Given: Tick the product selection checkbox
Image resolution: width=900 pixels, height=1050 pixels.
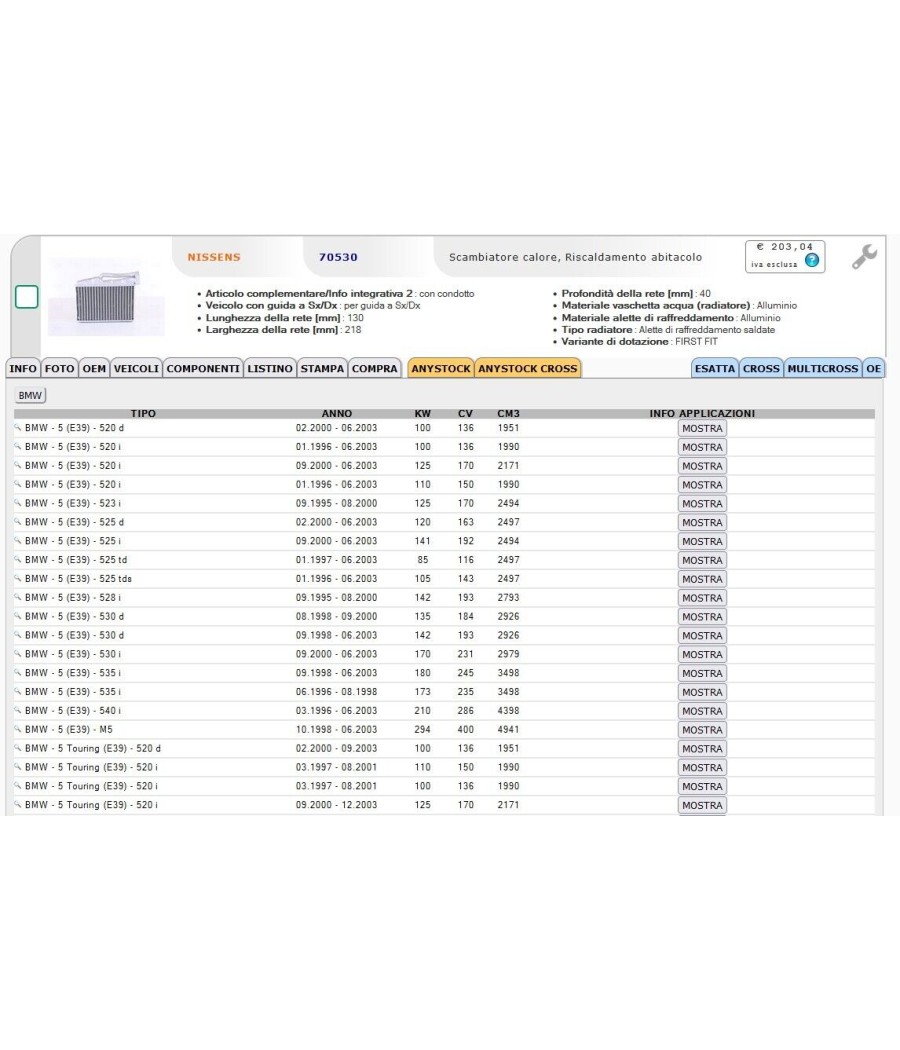Looking at the screenshot, I should click(x=27, y=297).
